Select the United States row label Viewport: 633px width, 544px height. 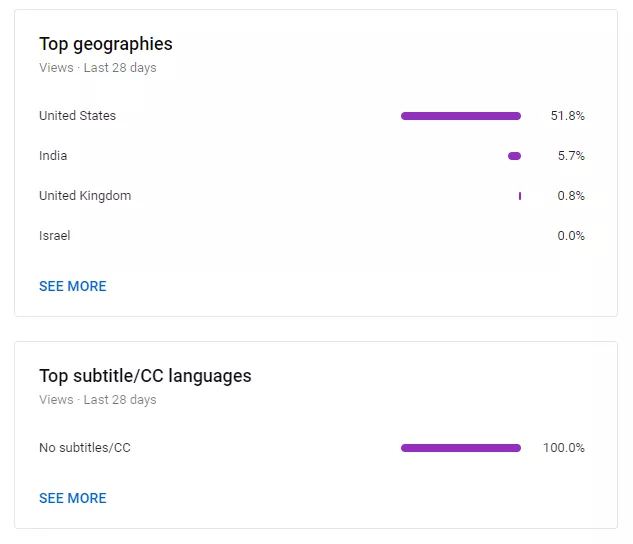click(77, 116)
